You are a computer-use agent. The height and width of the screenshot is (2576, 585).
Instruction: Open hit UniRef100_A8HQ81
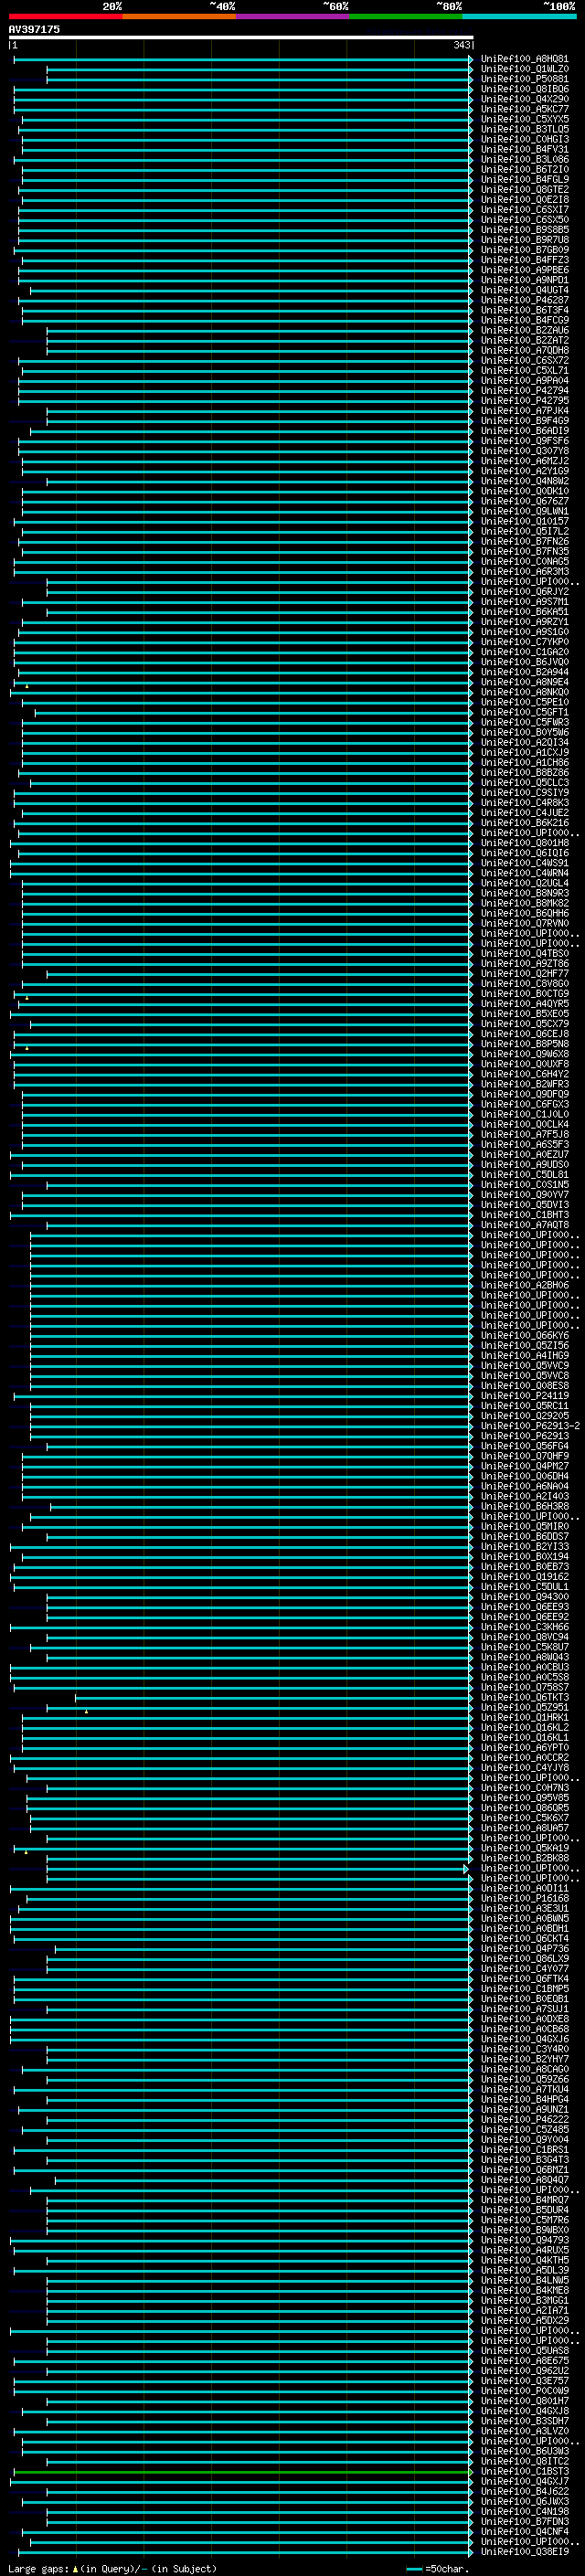point(524,59)
